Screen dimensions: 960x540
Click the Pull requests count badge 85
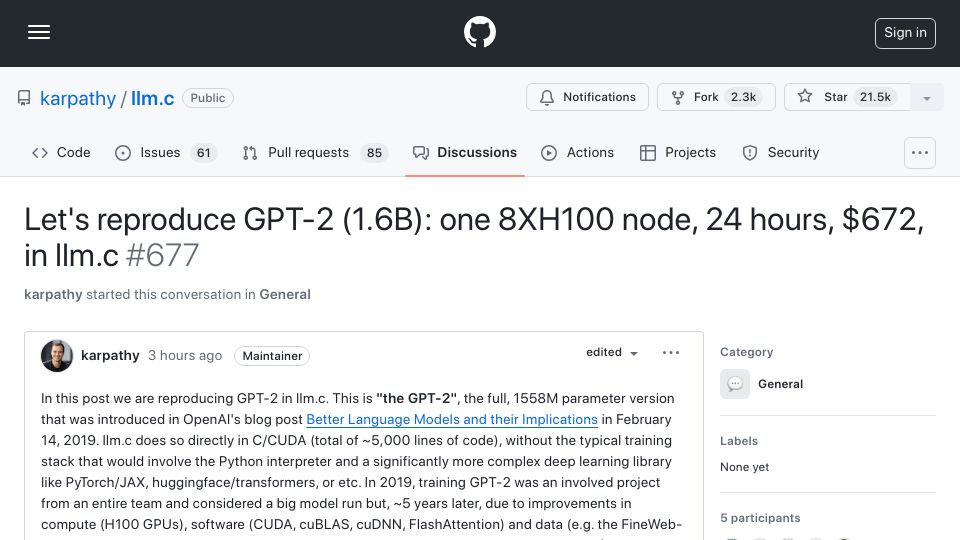point(374,153)
